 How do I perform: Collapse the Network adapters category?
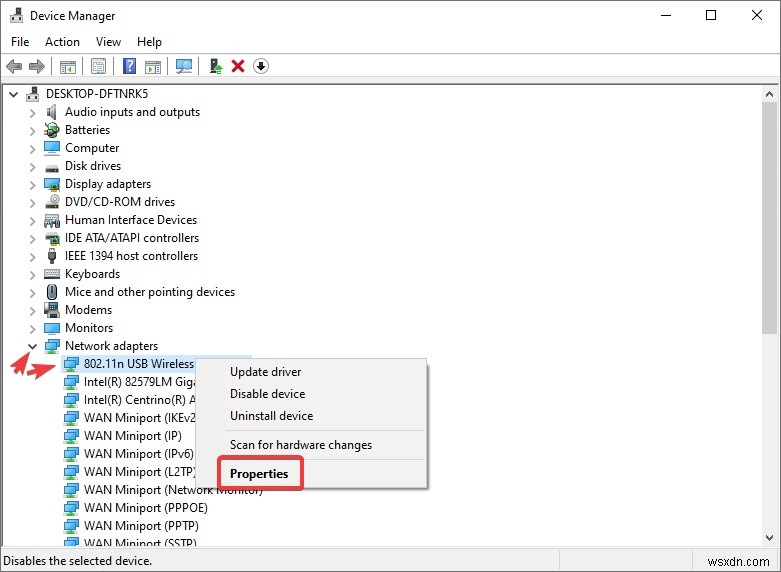pos(32,346)
